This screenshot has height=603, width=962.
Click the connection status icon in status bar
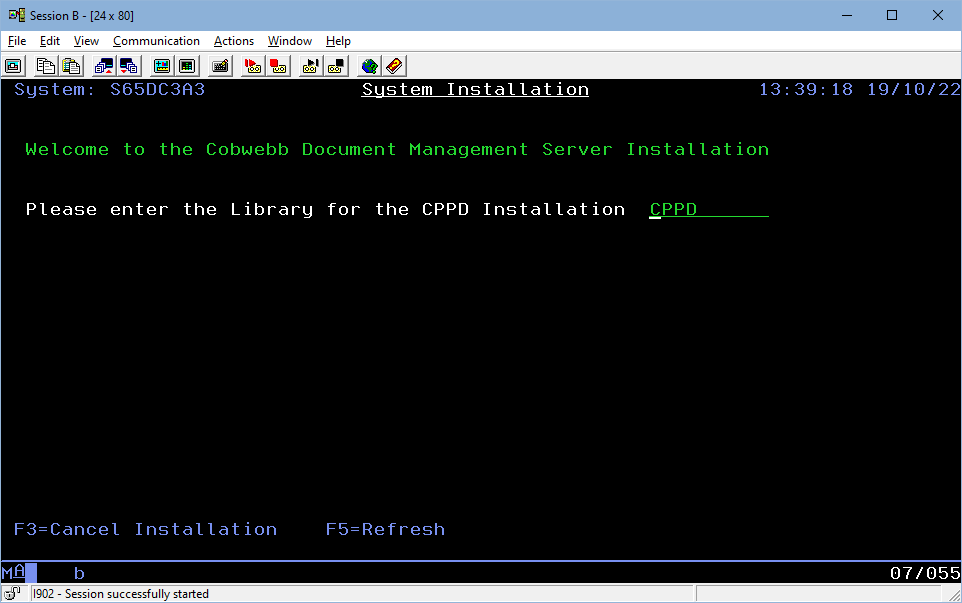click(x=12, y=593)
